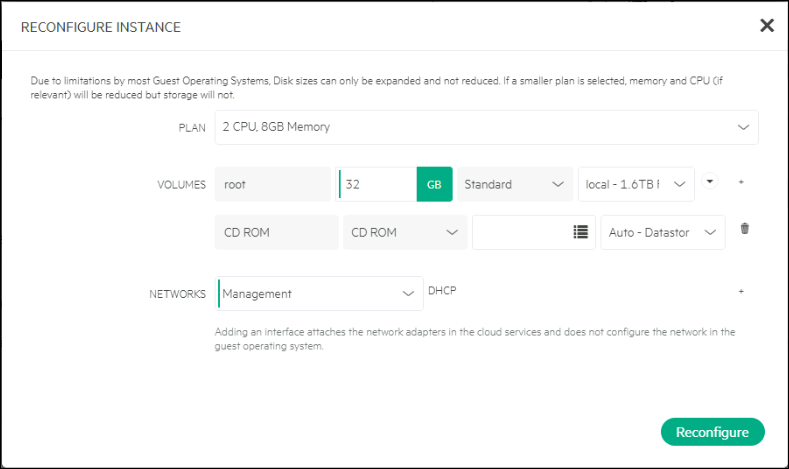Click the CD ROM name field
Screen dimensions: 789x469
pos(276,232)
